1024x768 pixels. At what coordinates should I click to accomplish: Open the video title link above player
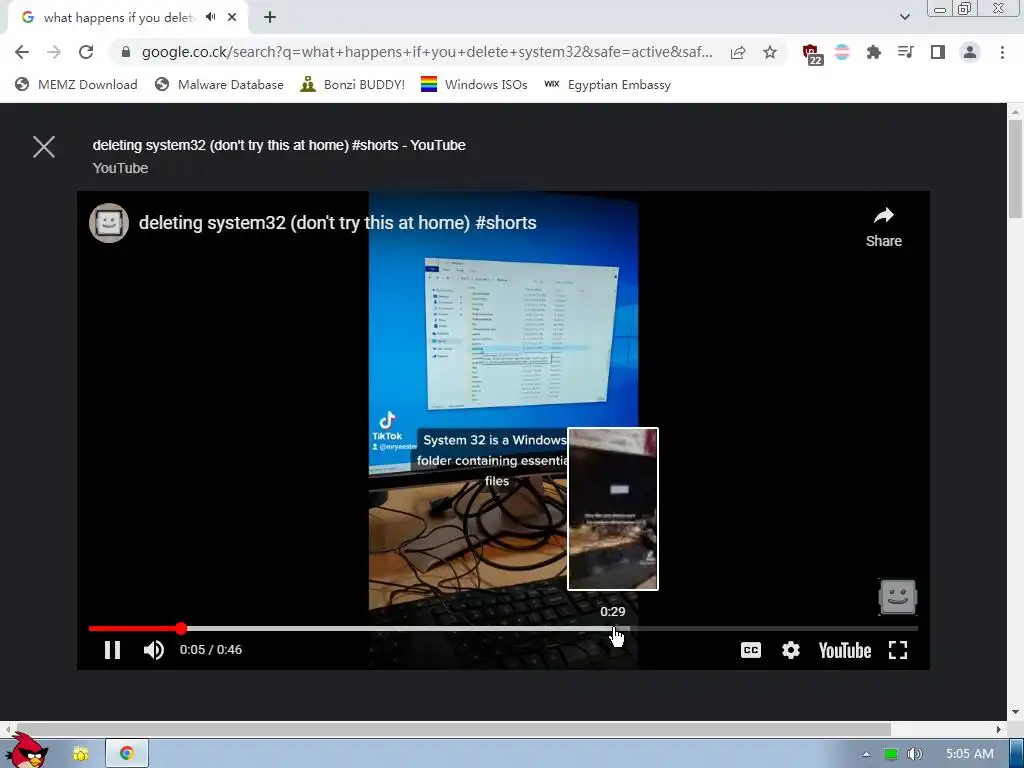pos(279,145)
